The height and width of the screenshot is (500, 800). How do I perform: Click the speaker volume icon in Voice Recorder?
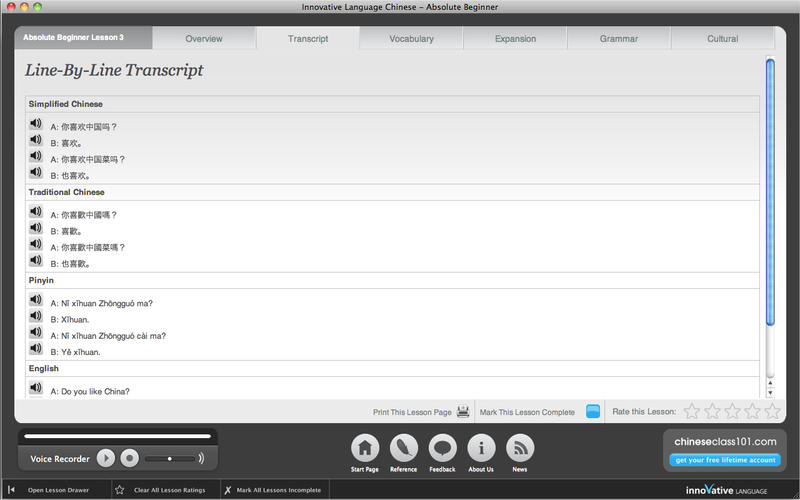pyautogui.click(x=202, y=458)
